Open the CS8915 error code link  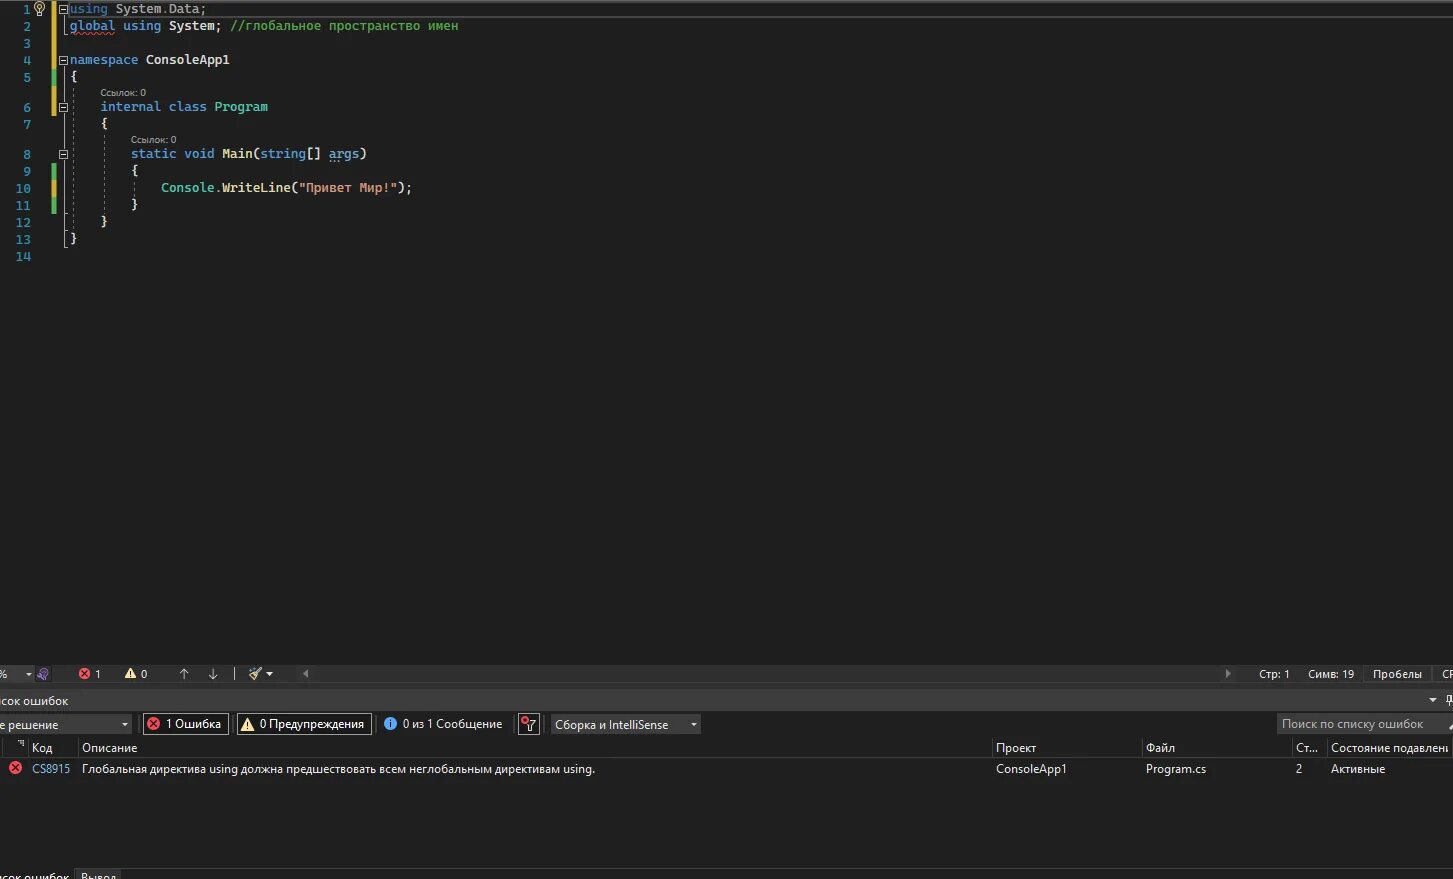[x=51, y=769]
